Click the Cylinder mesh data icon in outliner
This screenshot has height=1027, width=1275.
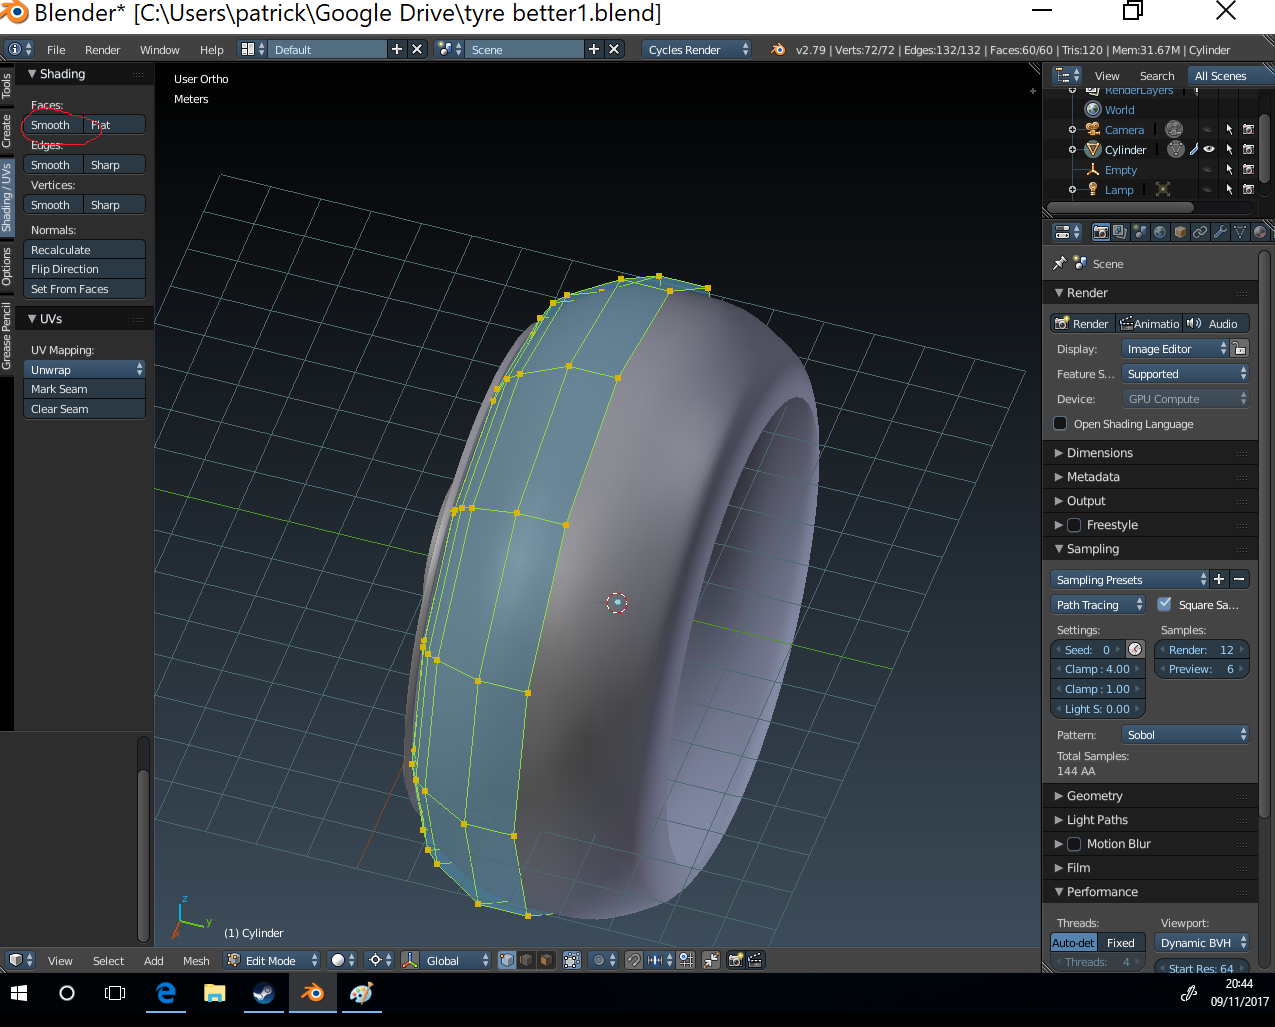tap(1176, 149)
